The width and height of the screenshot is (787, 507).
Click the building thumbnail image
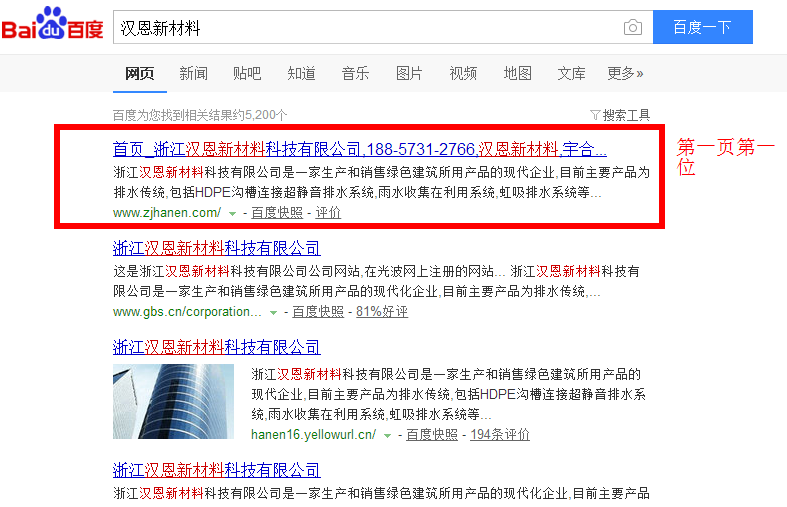(173, 402)
